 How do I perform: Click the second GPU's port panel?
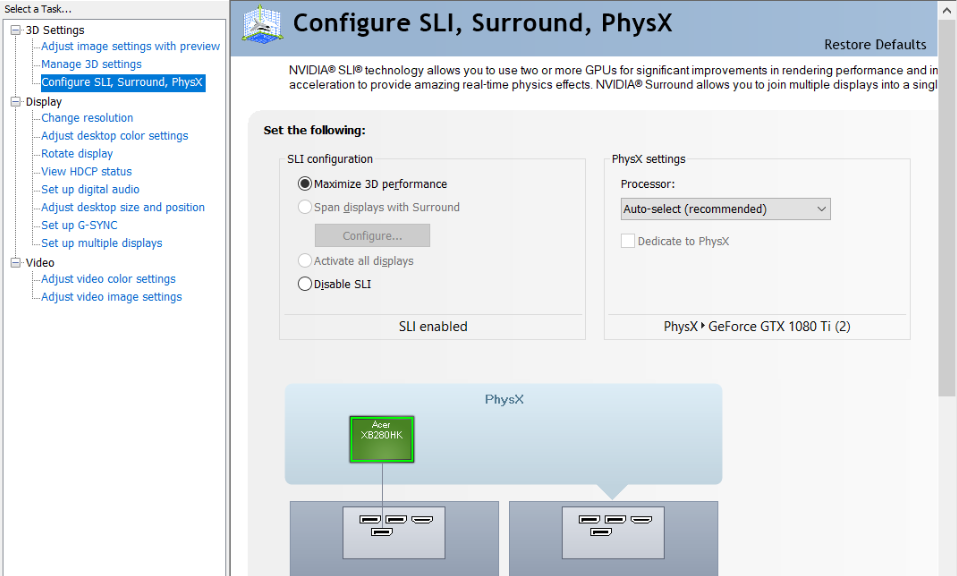click(613, 532)
